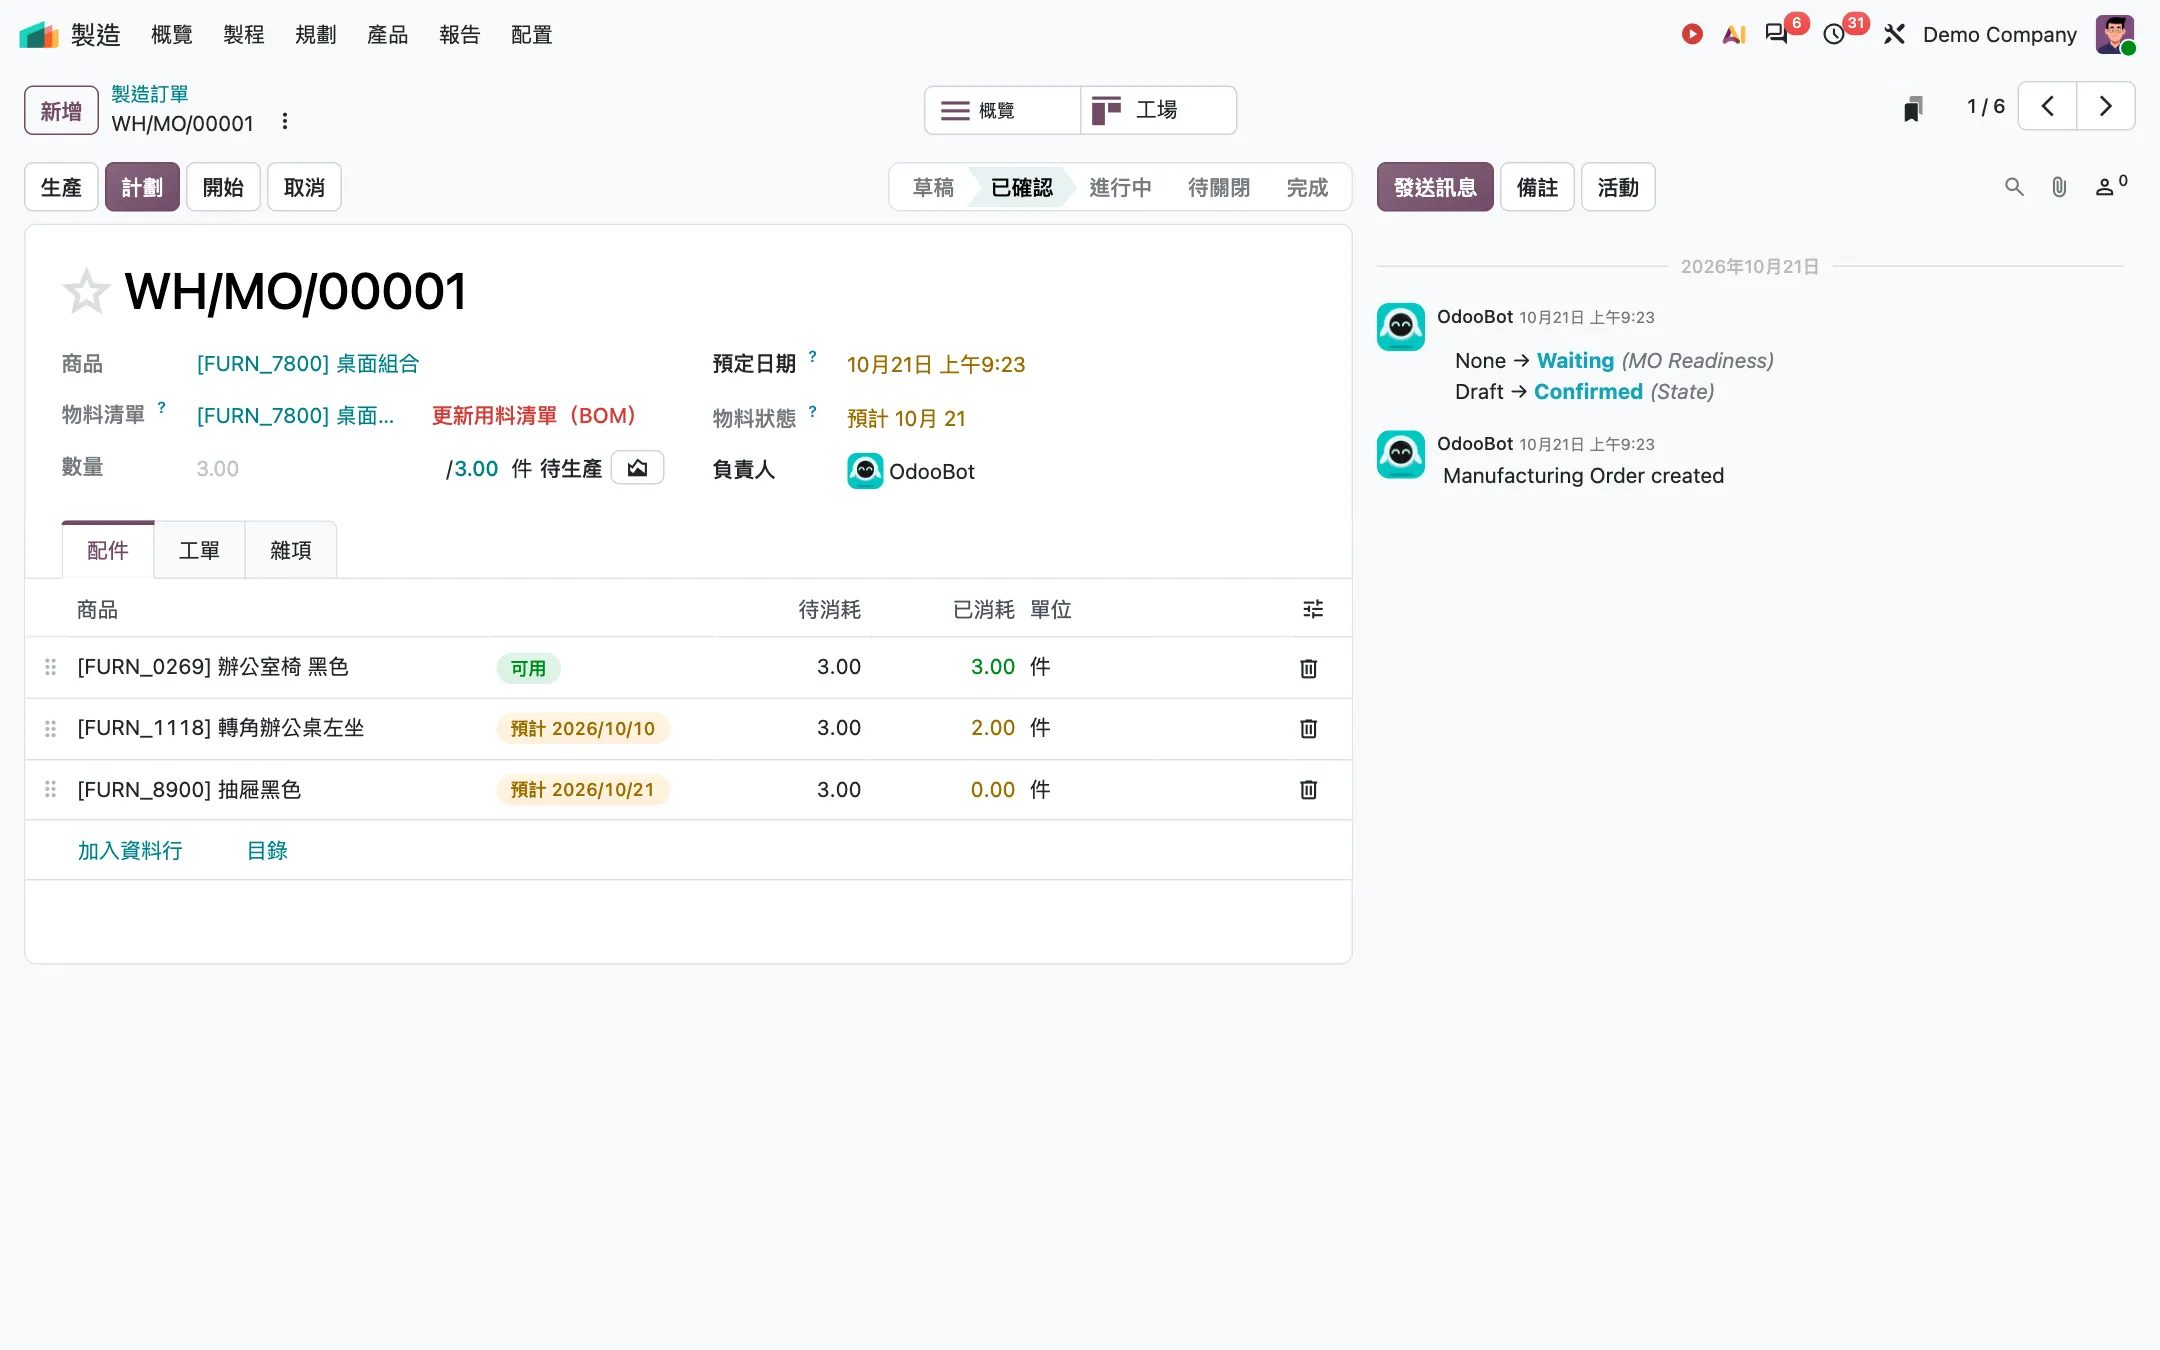Image resolution: width=2160 pixels, height=1350 pixels.
Task: Open the 規劃 menu
Action: coord(315,35)
